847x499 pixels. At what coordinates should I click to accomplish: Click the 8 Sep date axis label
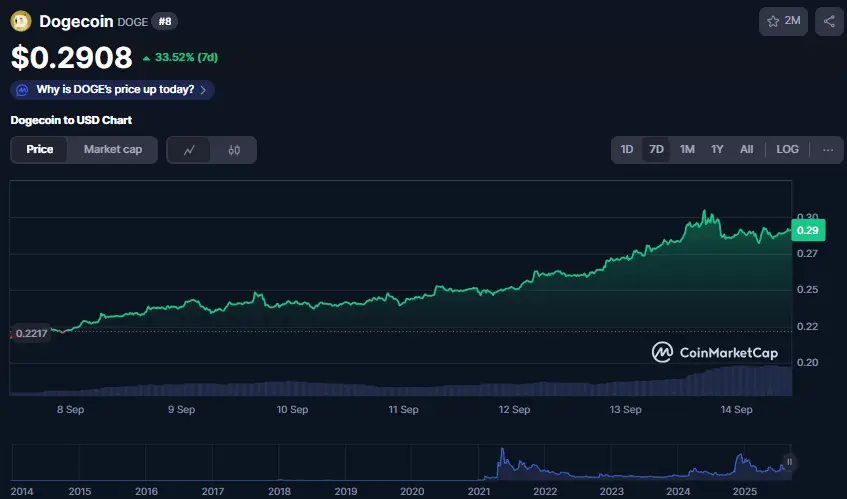[x=71, y=409]
